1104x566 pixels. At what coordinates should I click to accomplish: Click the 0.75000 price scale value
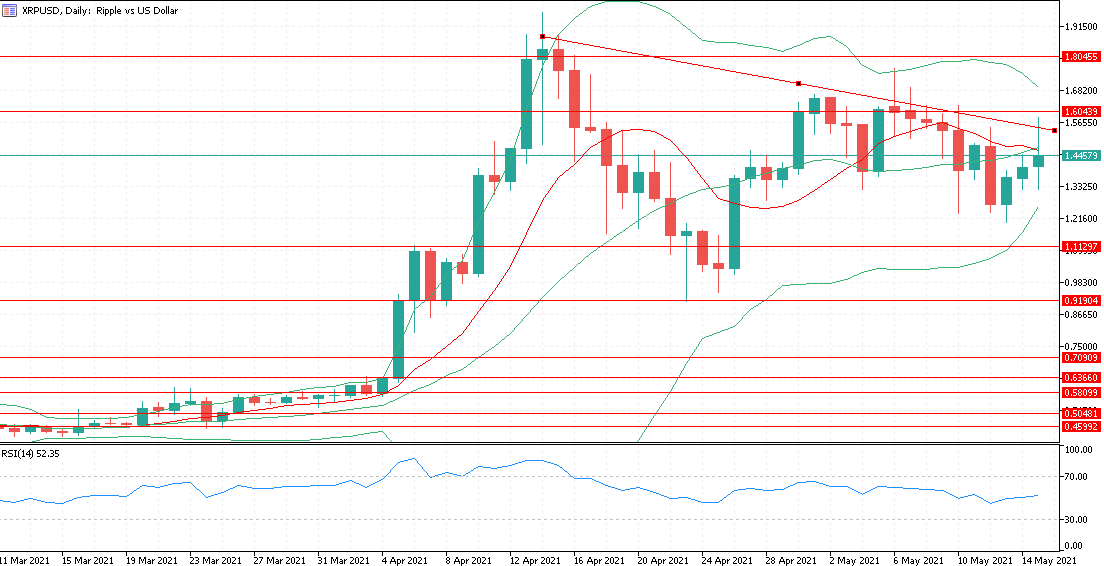click(1083, 347)
